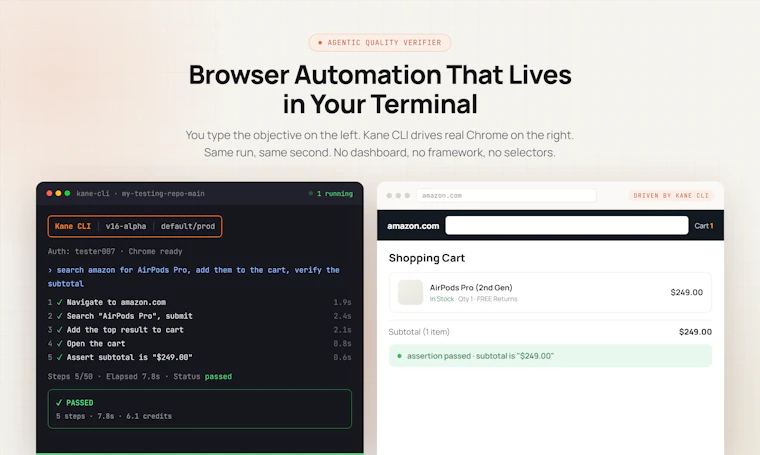Click the Amazon search input field
Image resolution: width=760 pixels, height=455 pixels.
[x=567, y=225]
